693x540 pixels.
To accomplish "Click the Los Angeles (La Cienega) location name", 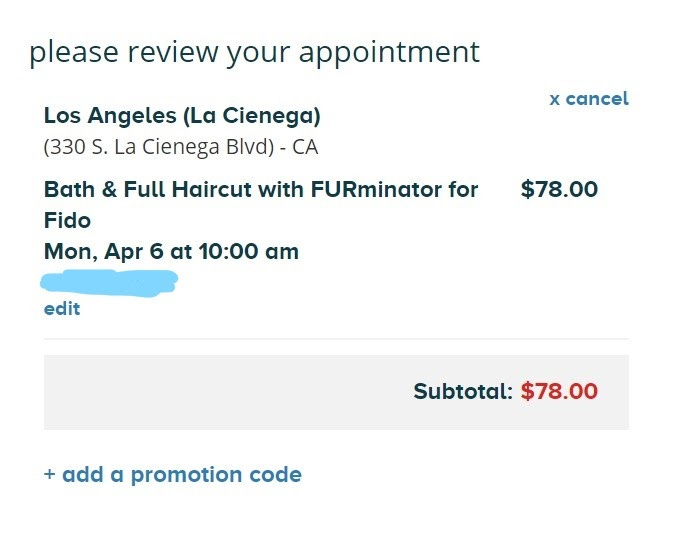I will 182,116.
